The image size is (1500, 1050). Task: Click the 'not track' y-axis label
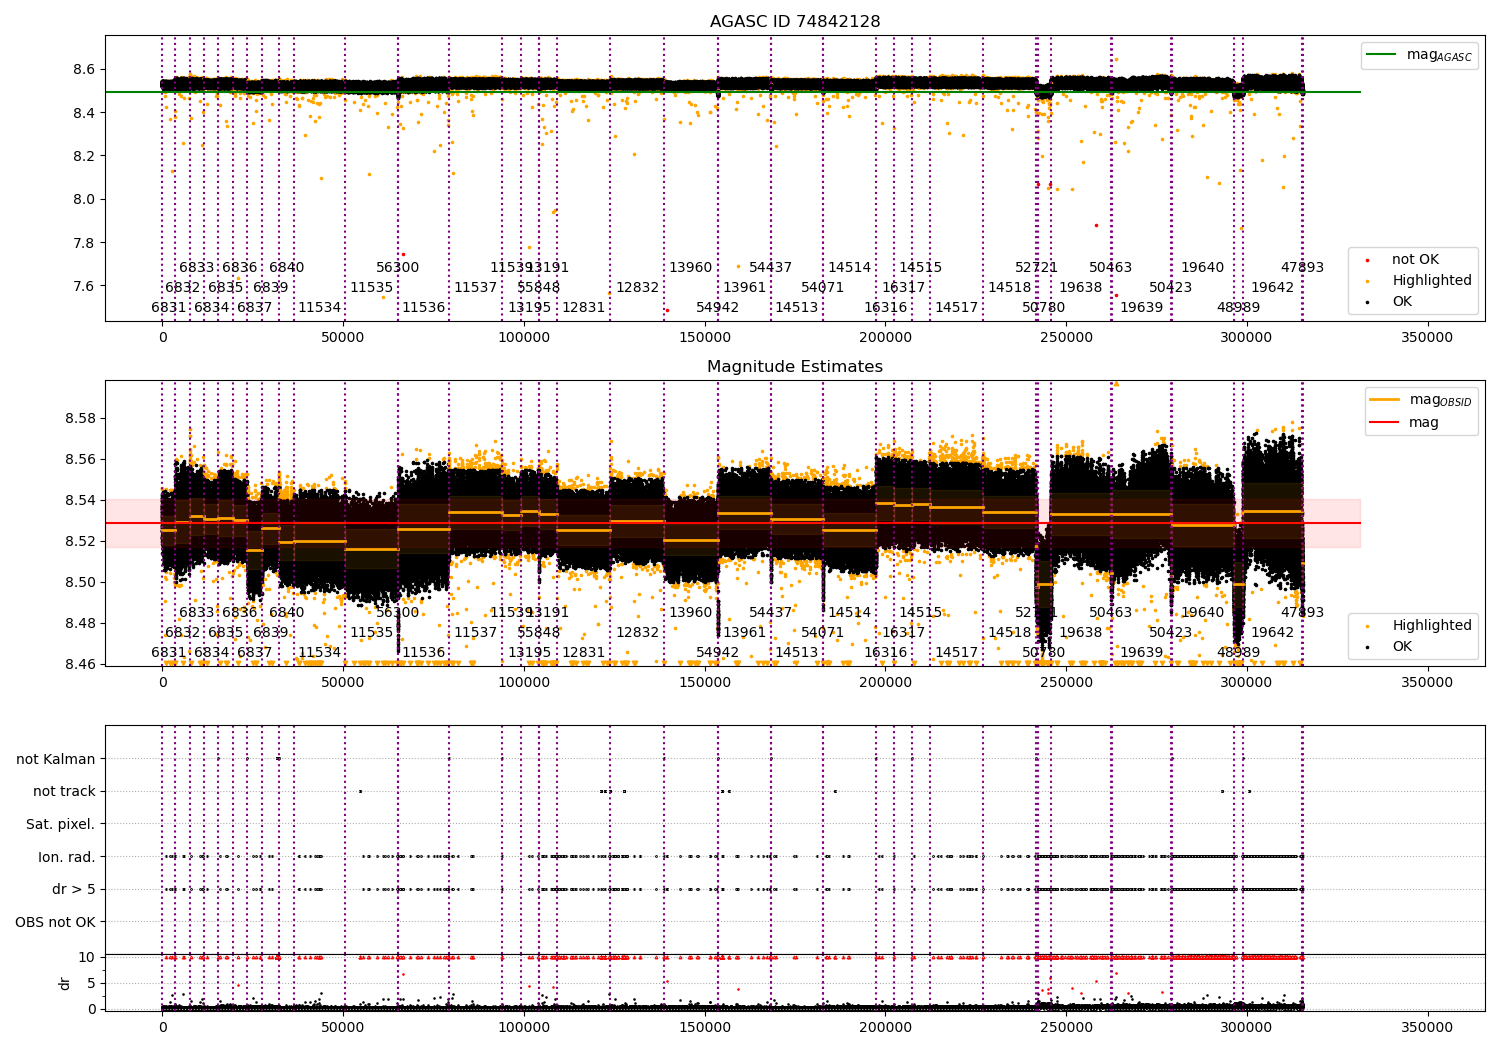[64, 792]
